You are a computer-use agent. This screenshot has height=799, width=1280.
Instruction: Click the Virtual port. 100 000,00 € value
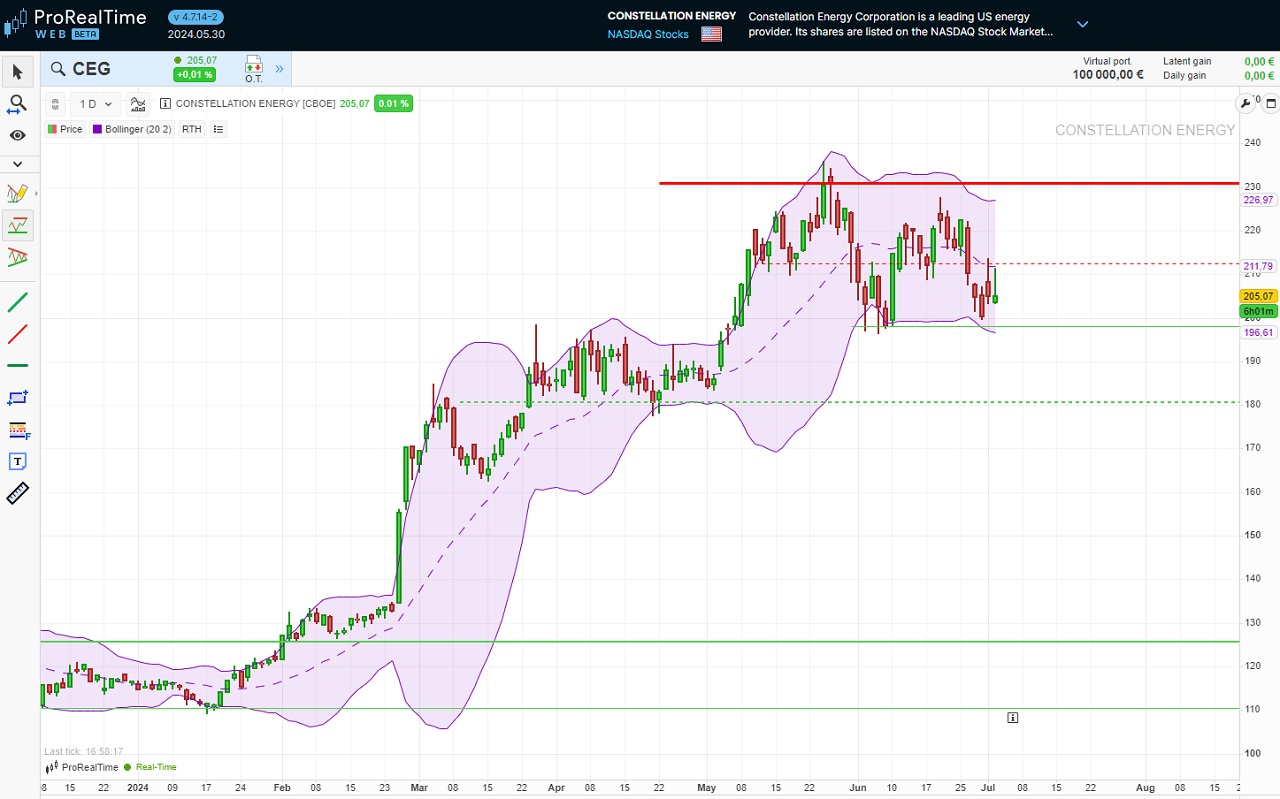(1108, 74)
